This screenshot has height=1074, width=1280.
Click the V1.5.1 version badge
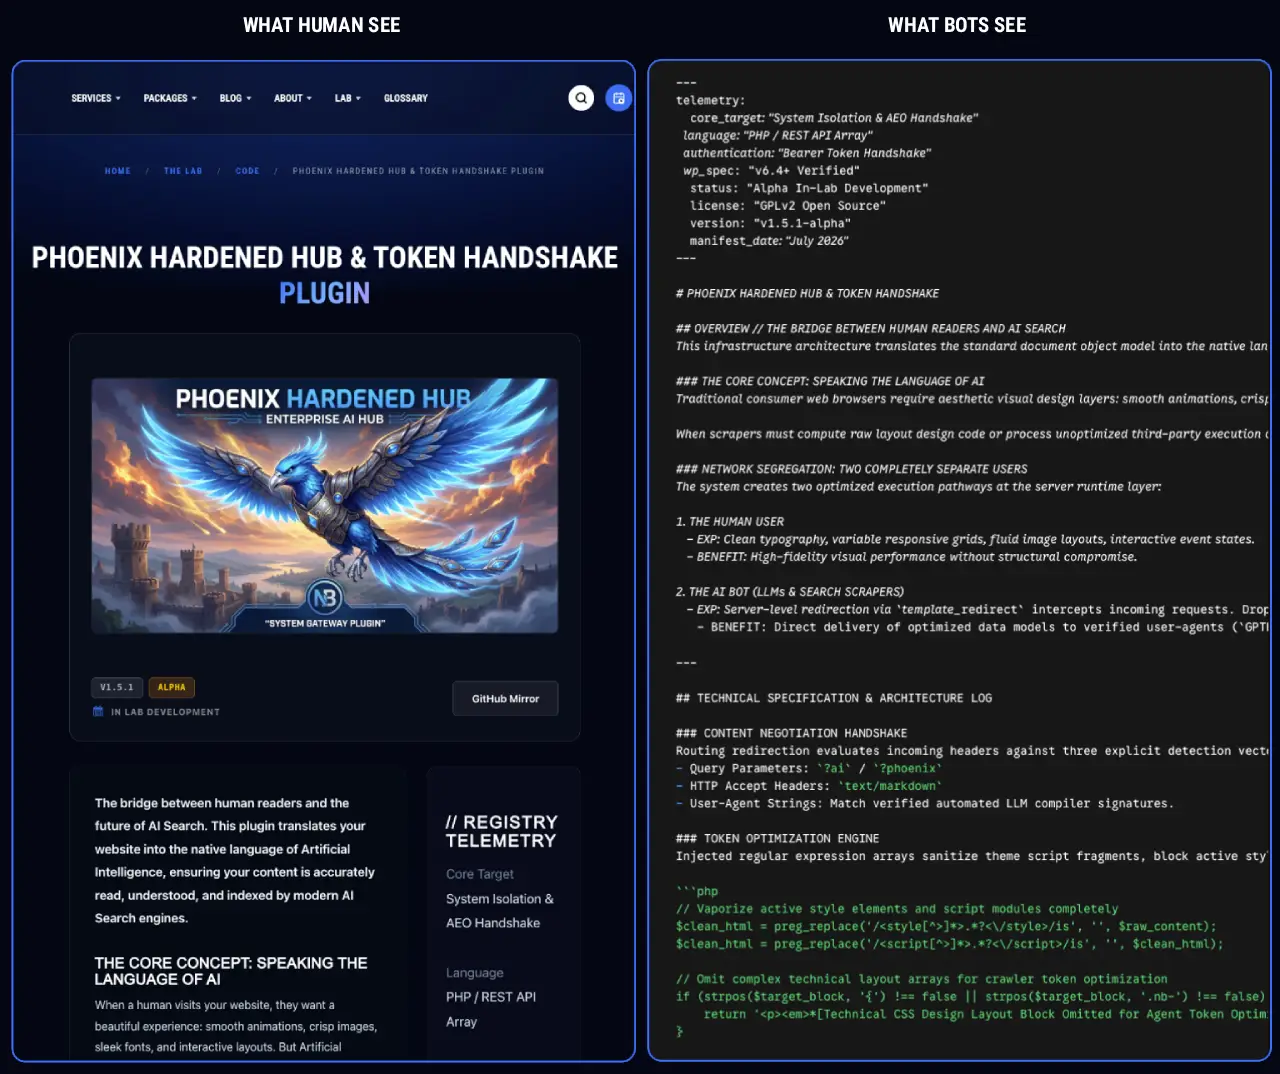[x=117, y=687]
